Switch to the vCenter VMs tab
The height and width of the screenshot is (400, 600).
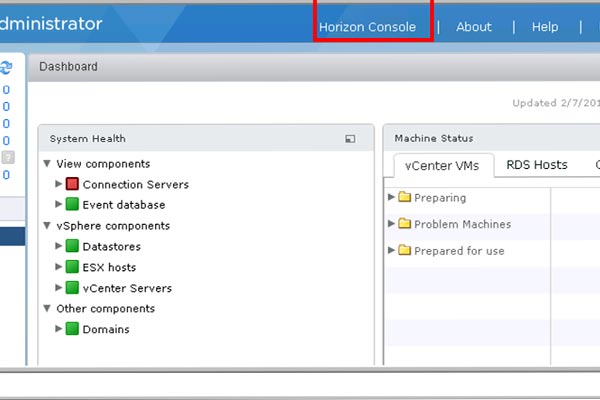[x=442, y=165]
